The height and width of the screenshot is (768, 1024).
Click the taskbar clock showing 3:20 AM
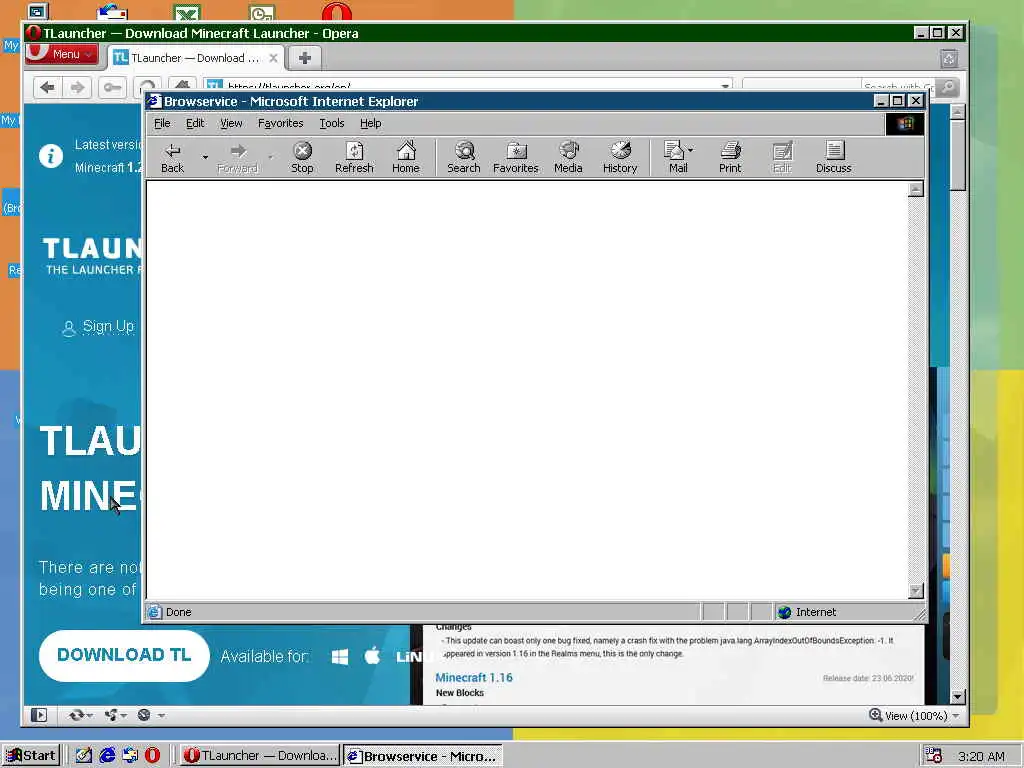tap(981, 756)
